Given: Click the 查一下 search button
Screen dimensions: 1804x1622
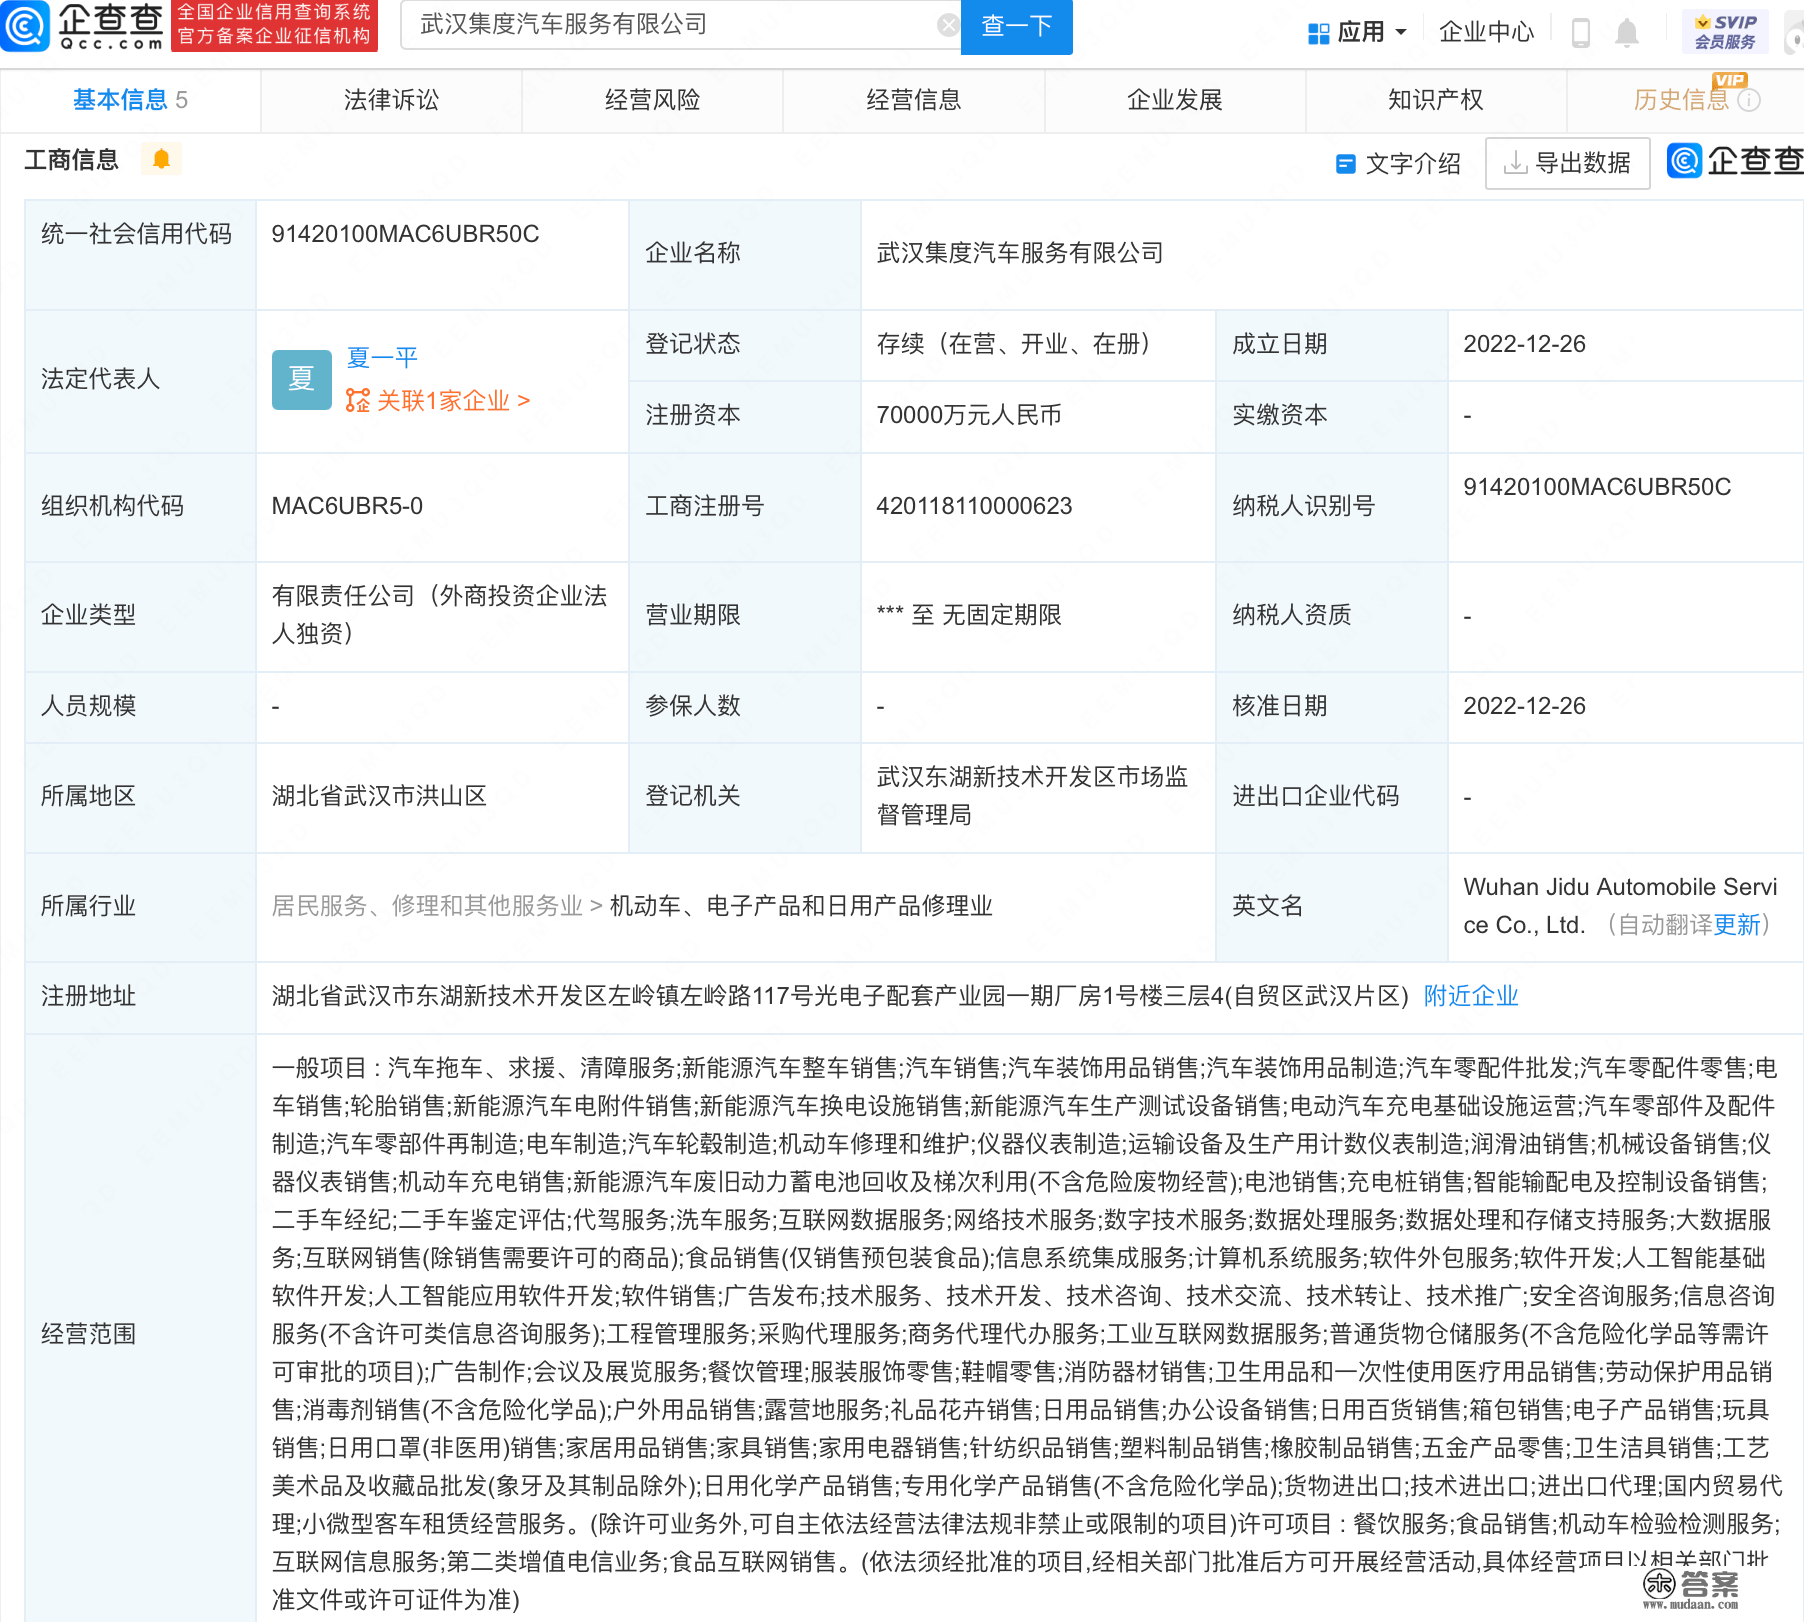Looking at the screenshot, I should (1016, 26).
